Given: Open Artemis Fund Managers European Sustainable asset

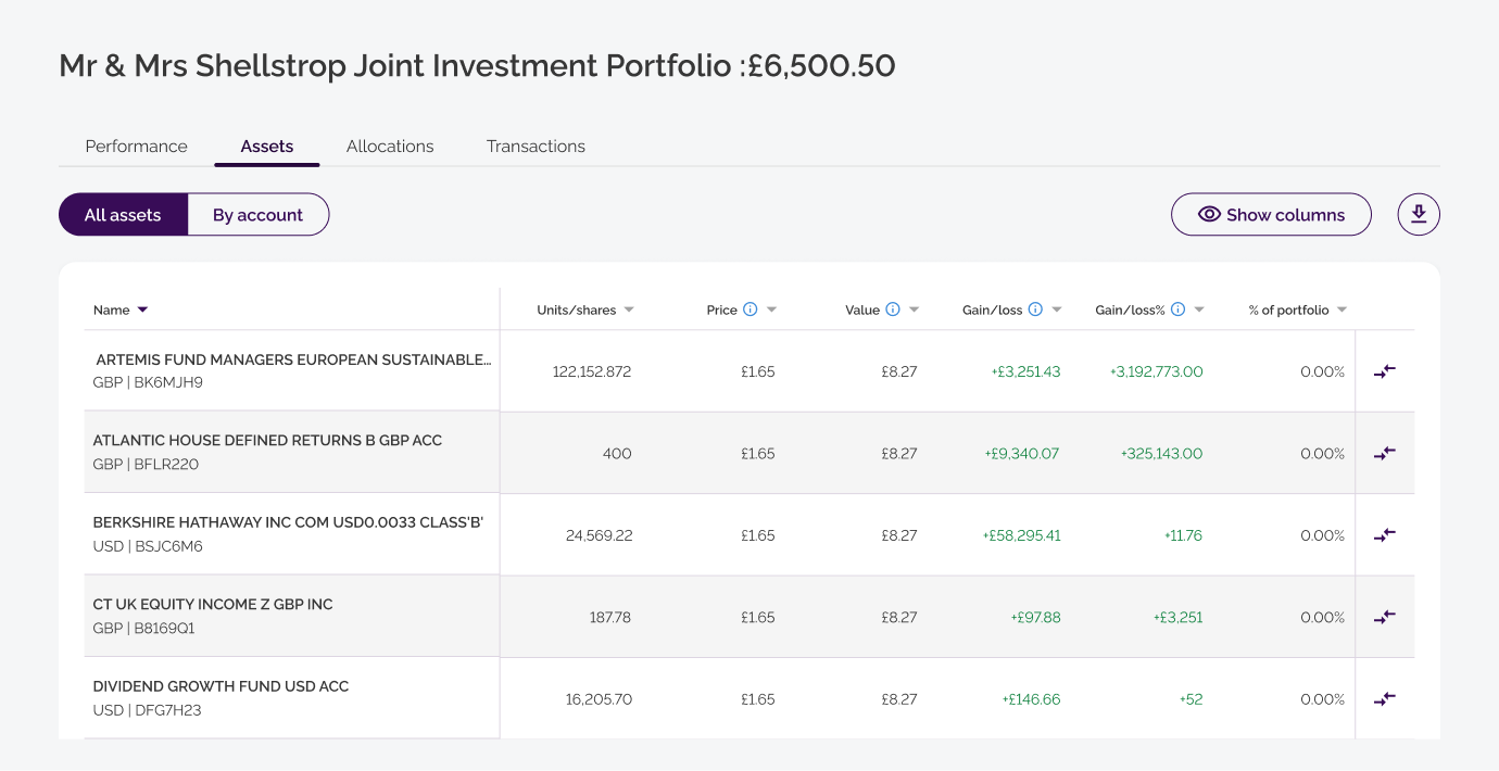Looking at the screenshot, I should 292,360.
